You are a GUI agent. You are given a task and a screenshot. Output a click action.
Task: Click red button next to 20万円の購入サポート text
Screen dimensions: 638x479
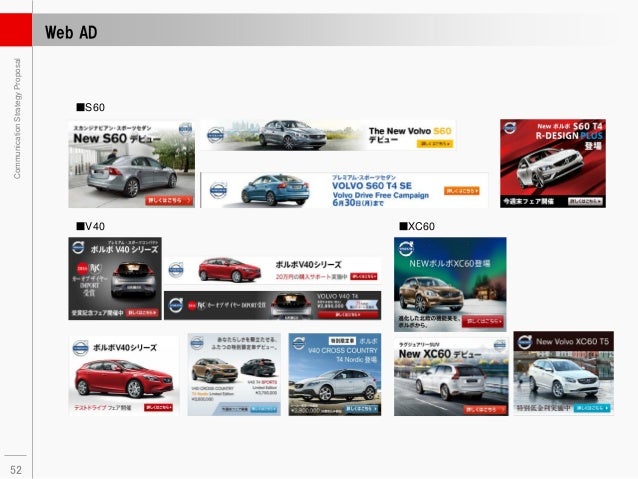click(364, 276)
